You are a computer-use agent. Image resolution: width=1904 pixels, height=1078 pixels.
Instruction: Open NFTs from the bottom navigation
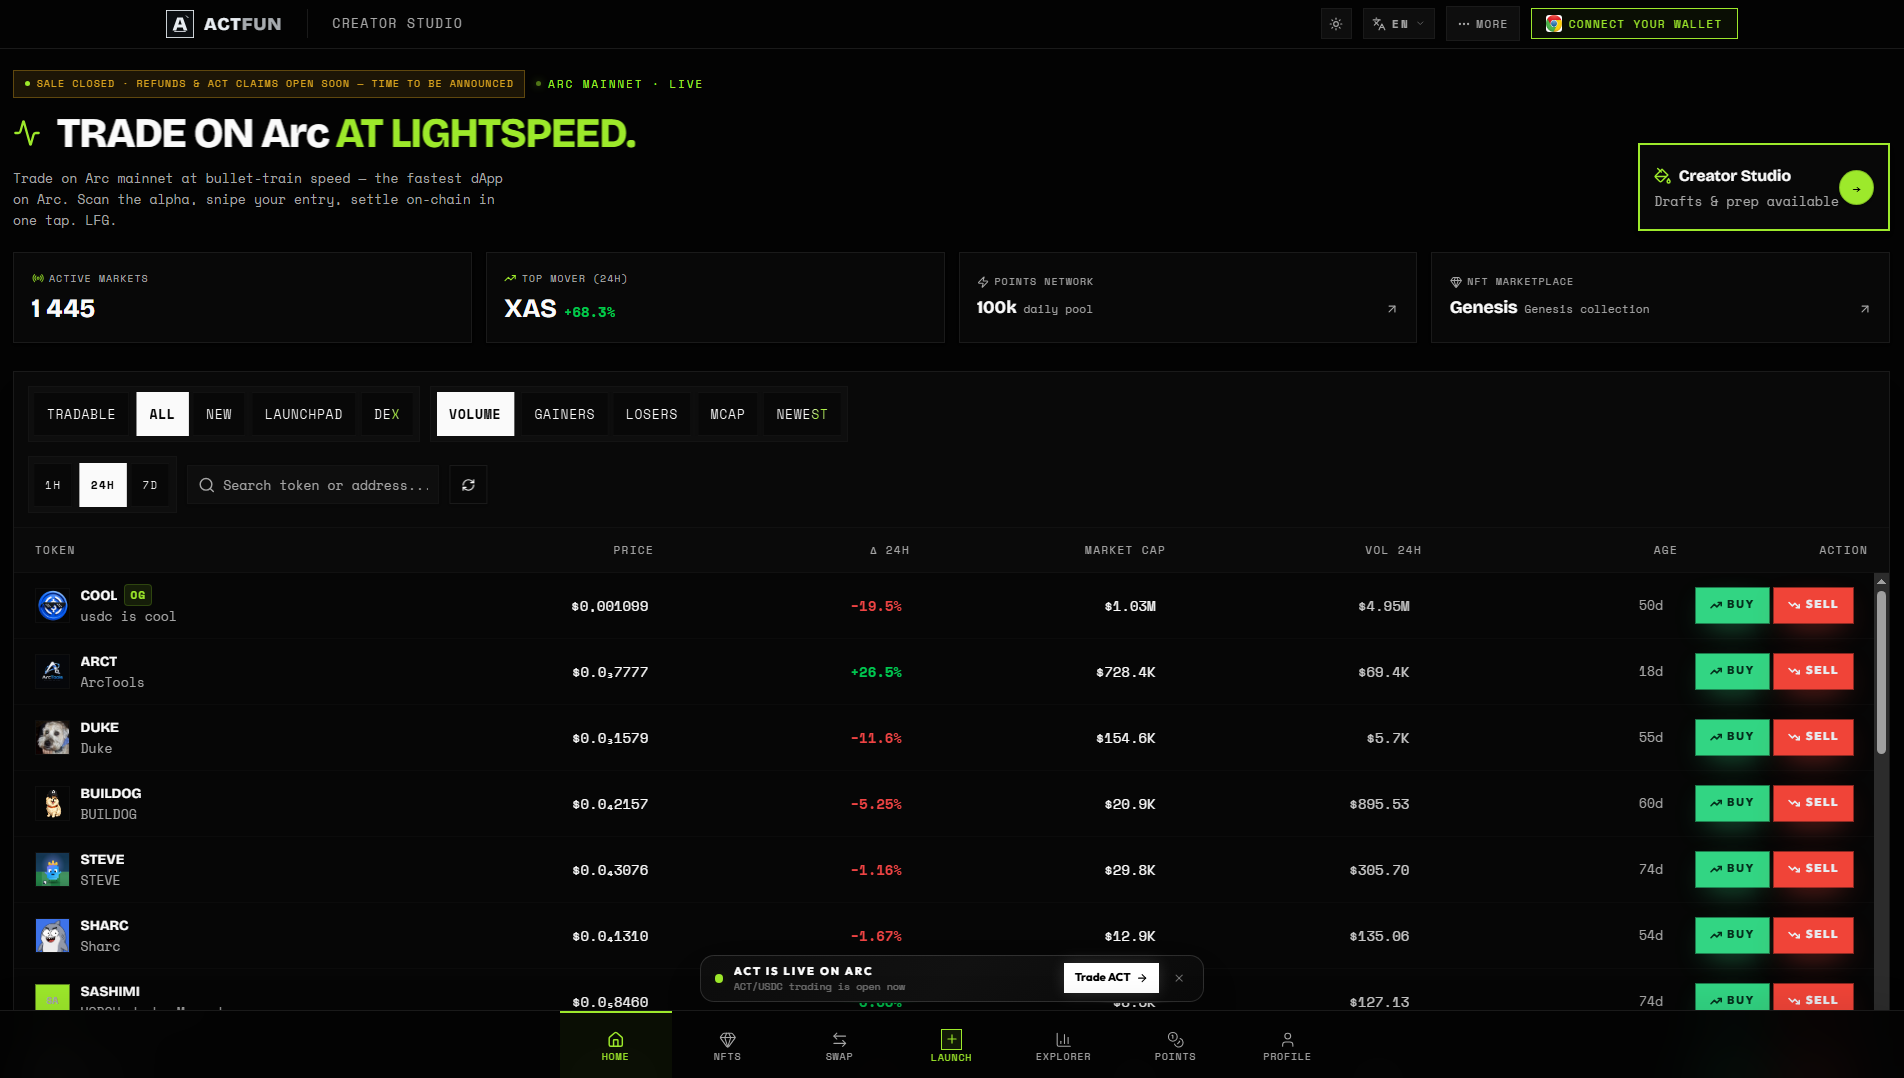(x=727, y=1045)
